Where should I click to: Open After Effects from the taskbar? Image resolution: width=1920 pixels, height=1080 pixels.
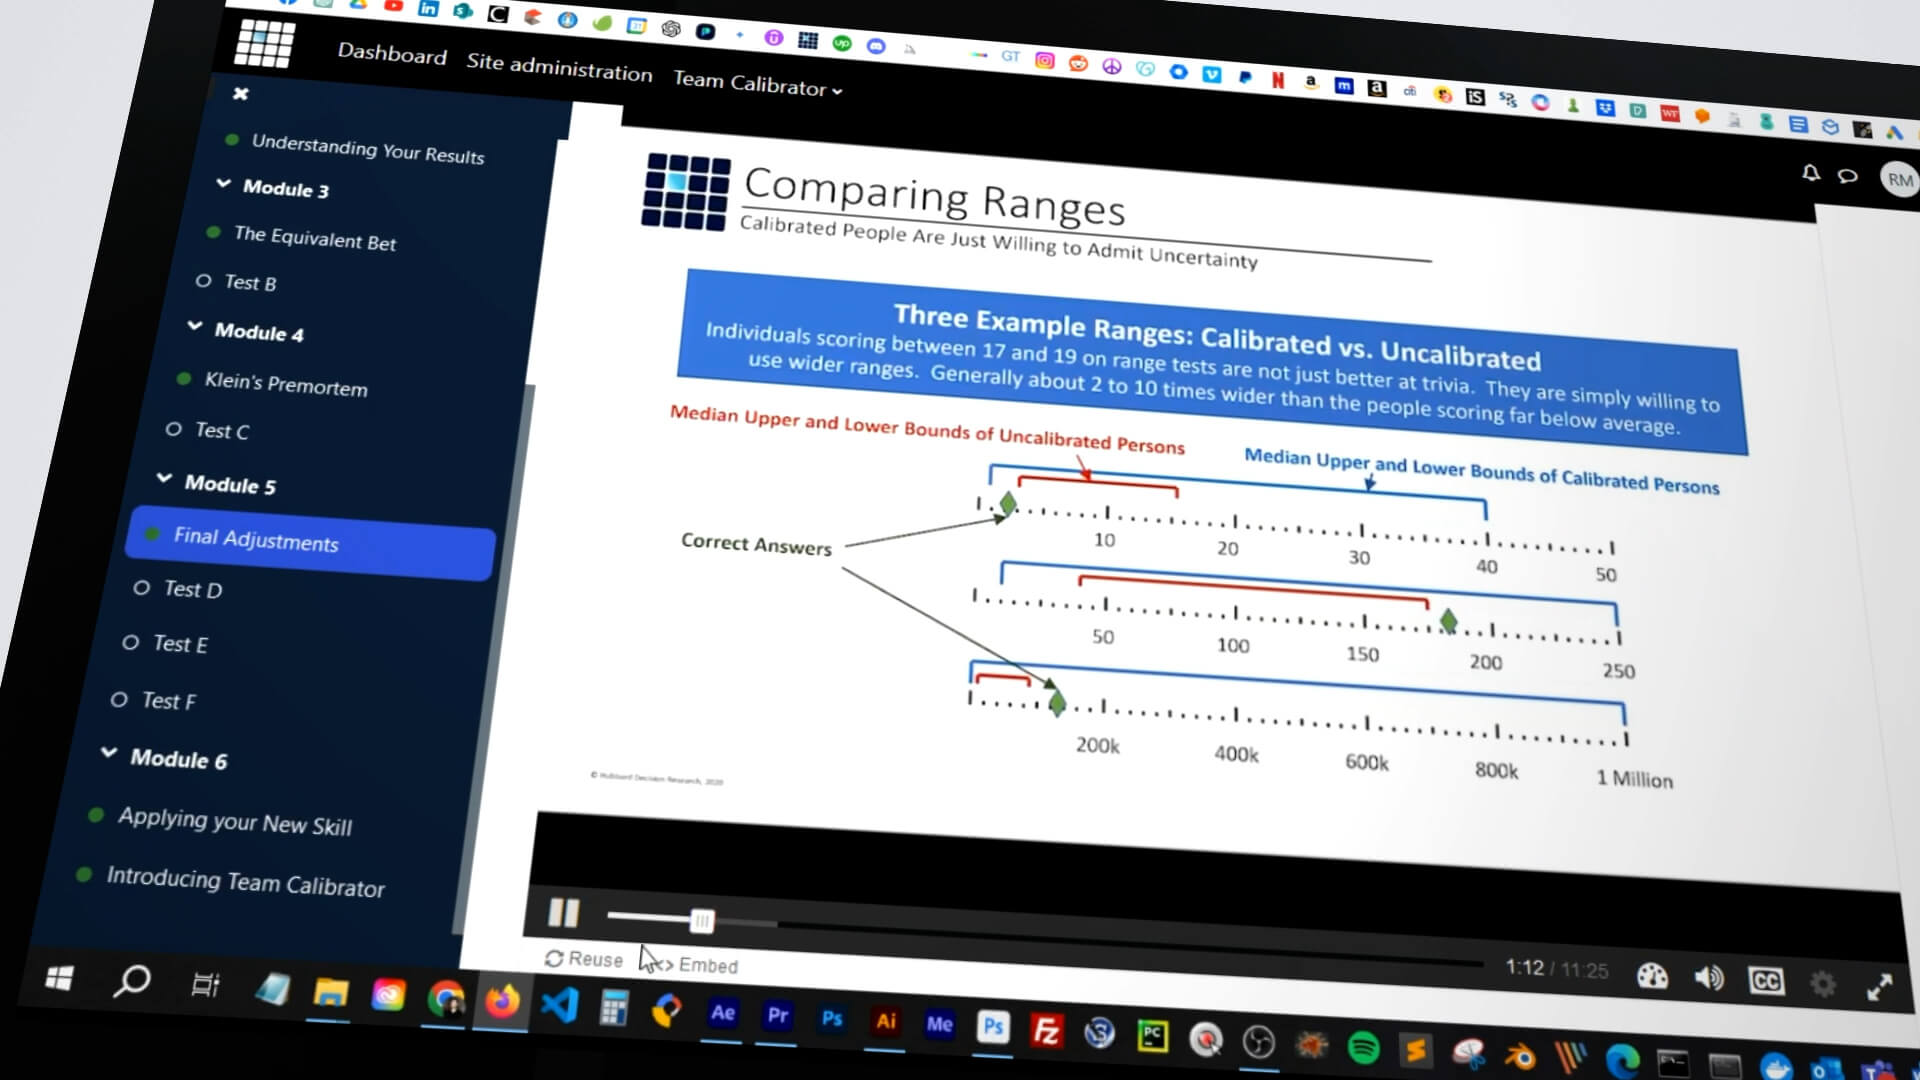[722, 1013]
